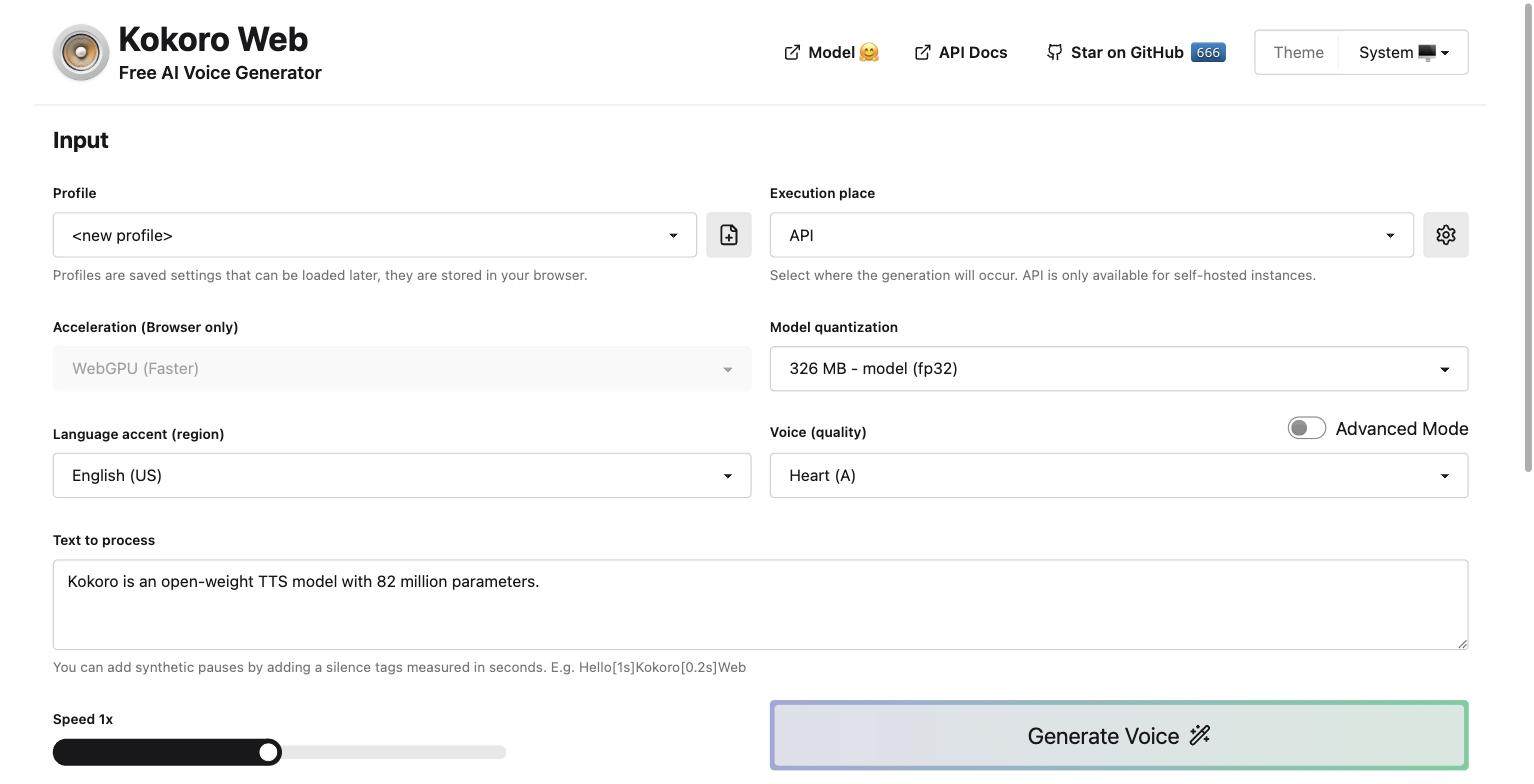The width and height of the screenshot is (1534, 784).
Task: Click the GitHub fork icon
Action: tap(1054, 52)
